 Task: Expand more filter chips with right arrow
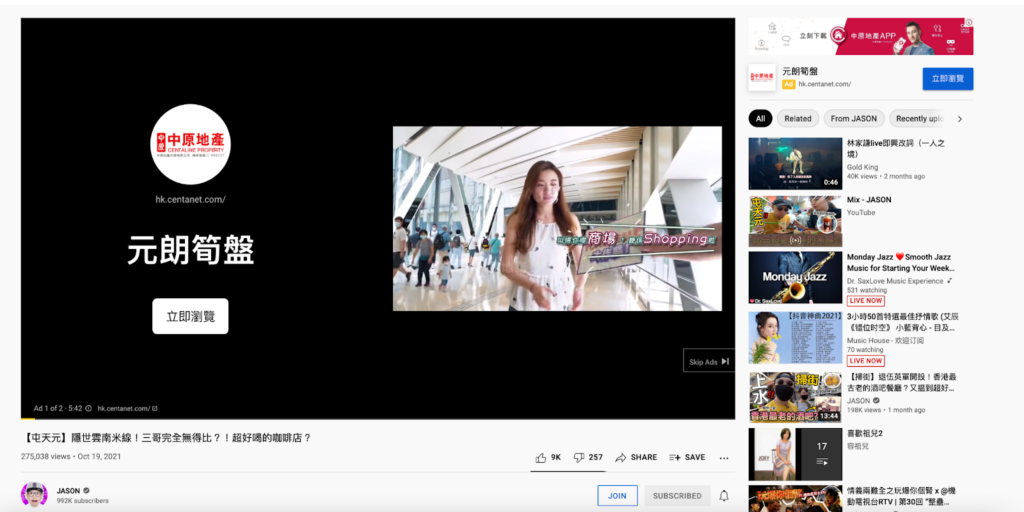959,119
